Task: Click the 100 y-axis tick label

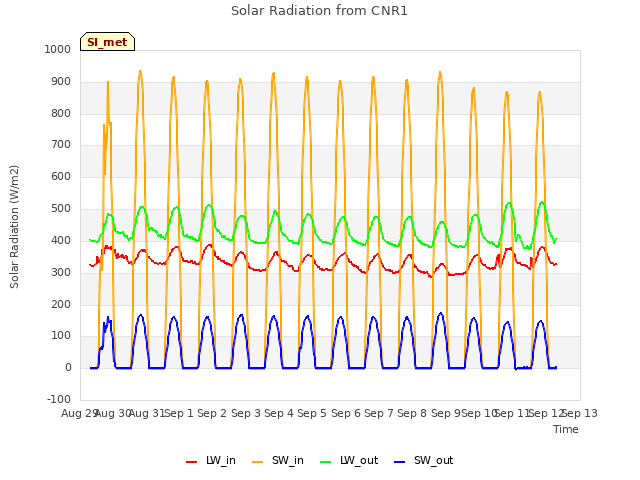Action: 61,336
